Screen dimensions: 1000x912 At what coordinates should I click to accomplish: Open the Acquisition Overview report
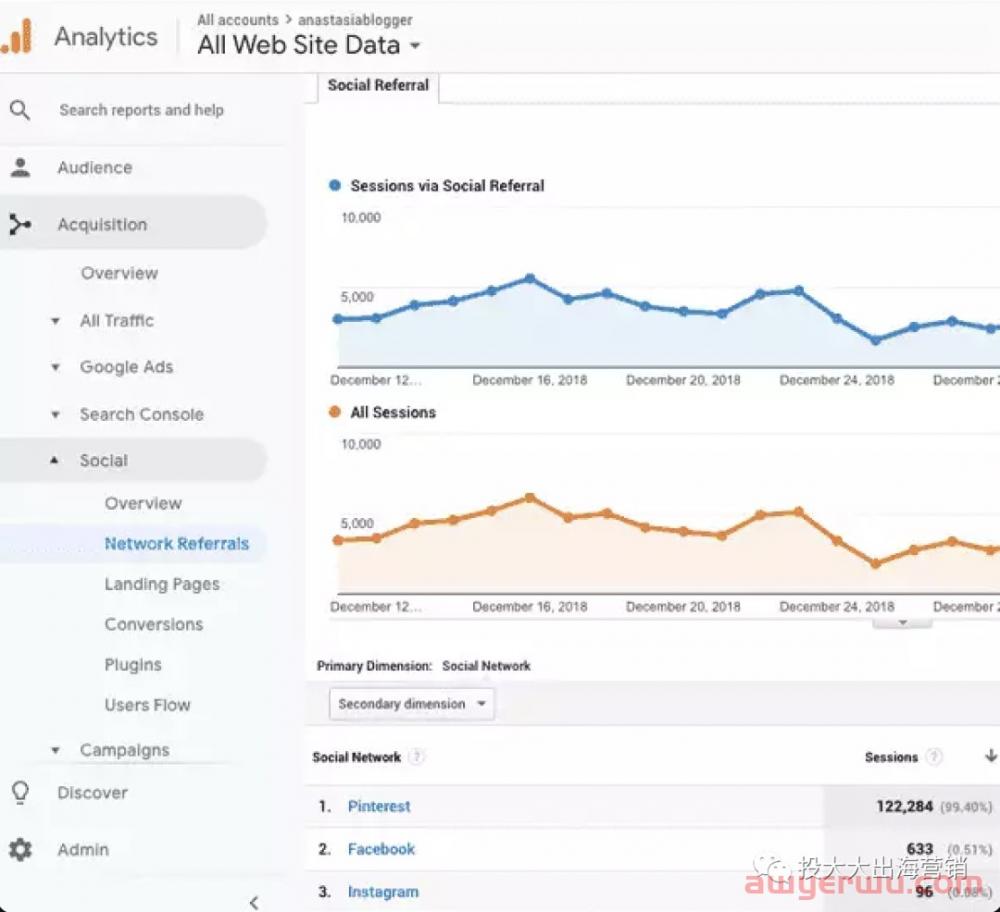[119, 273]
